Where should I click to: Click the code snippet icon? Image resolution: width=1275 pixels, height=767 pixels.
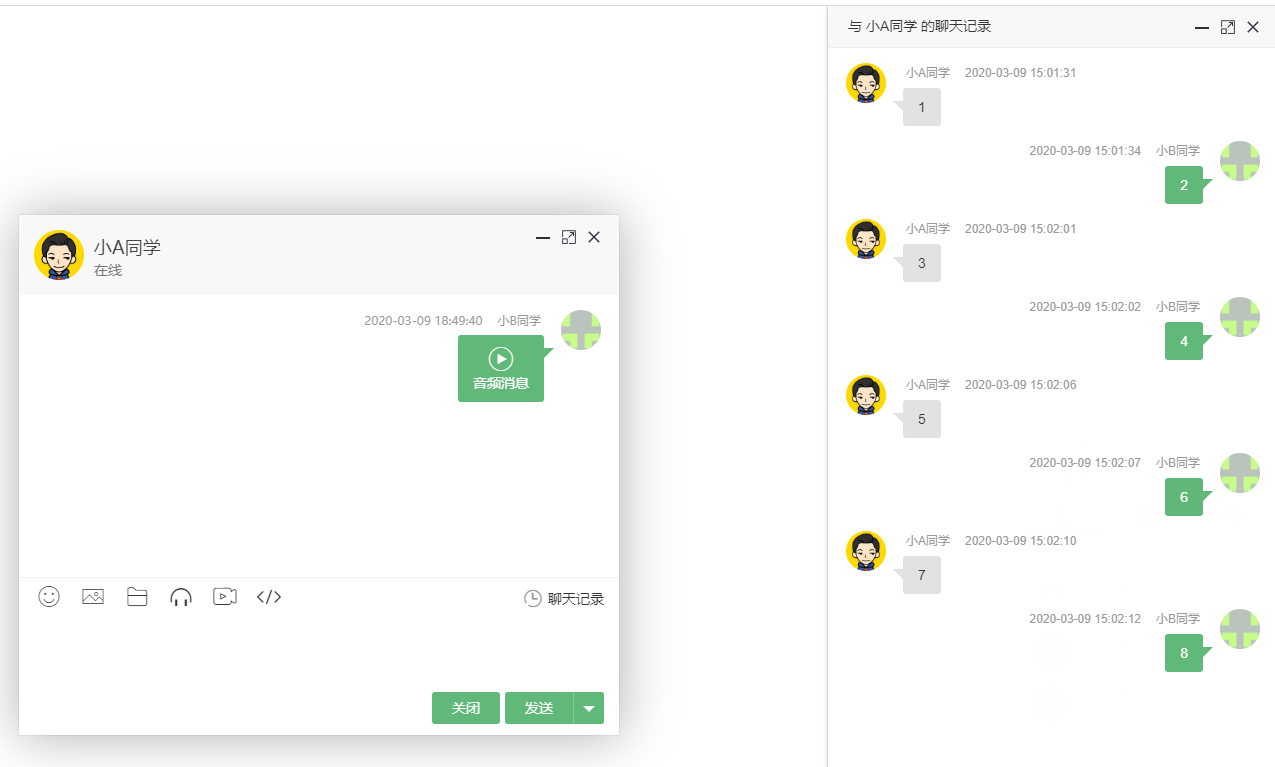pyautogui.click(x=269, y=597)
